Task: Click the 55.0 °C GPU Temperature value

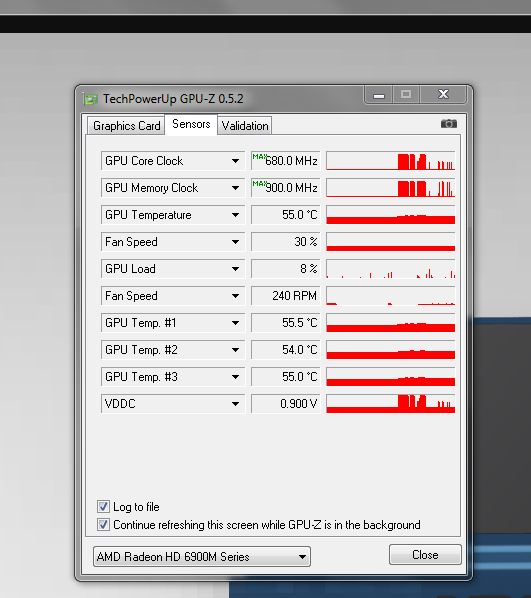Action: point(285,215)
